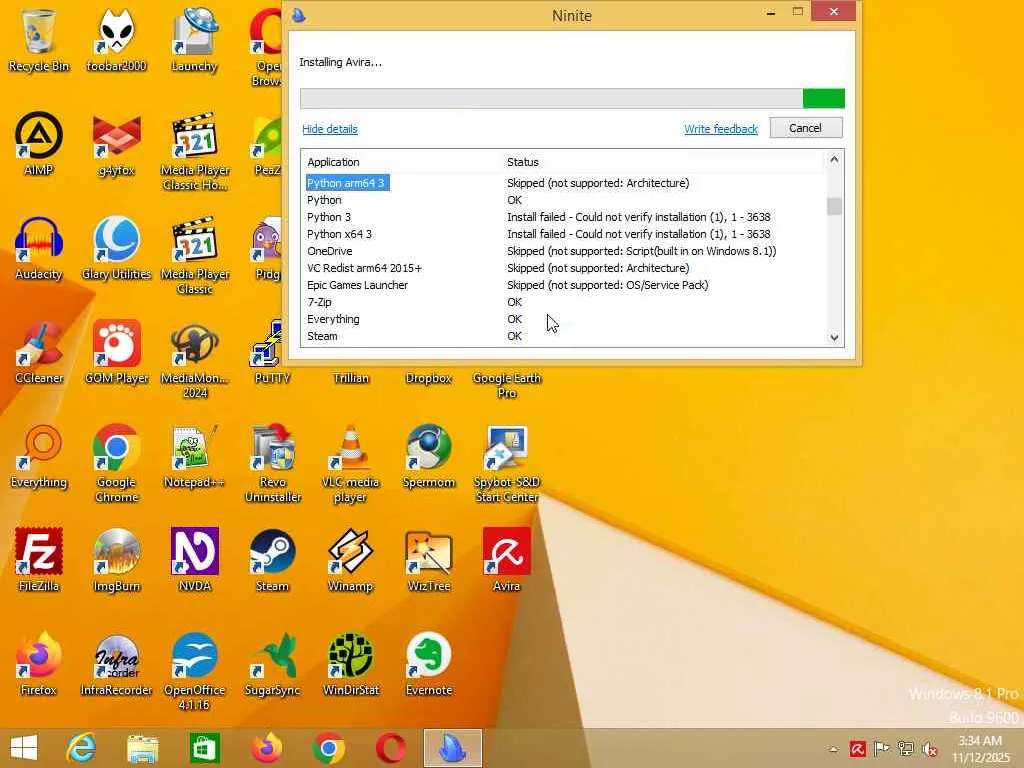Screen dimensions: 1024x768
Task: Click the Ninite taskbar button
Action: click(453, 748)
